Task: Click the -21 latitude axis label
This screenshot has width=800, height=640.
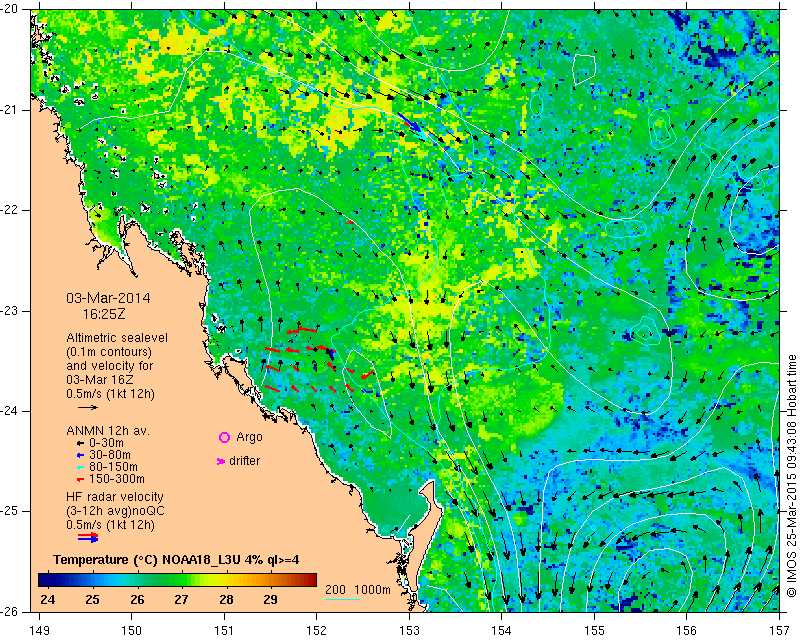Action: point(11,109)
